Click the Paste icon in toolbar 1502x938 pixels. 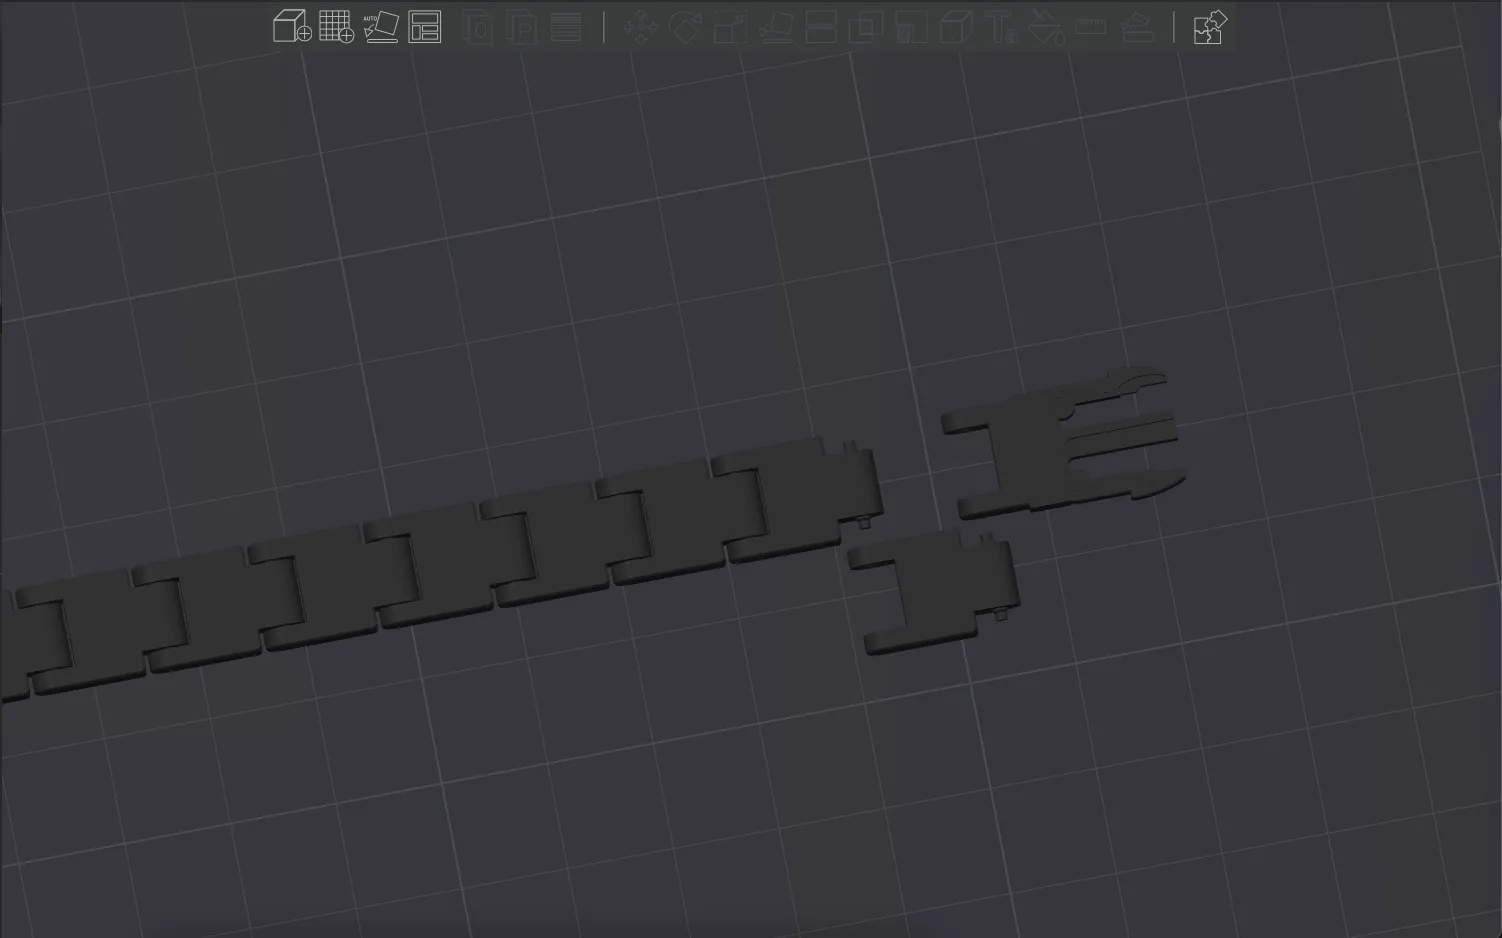coord(522,27)
